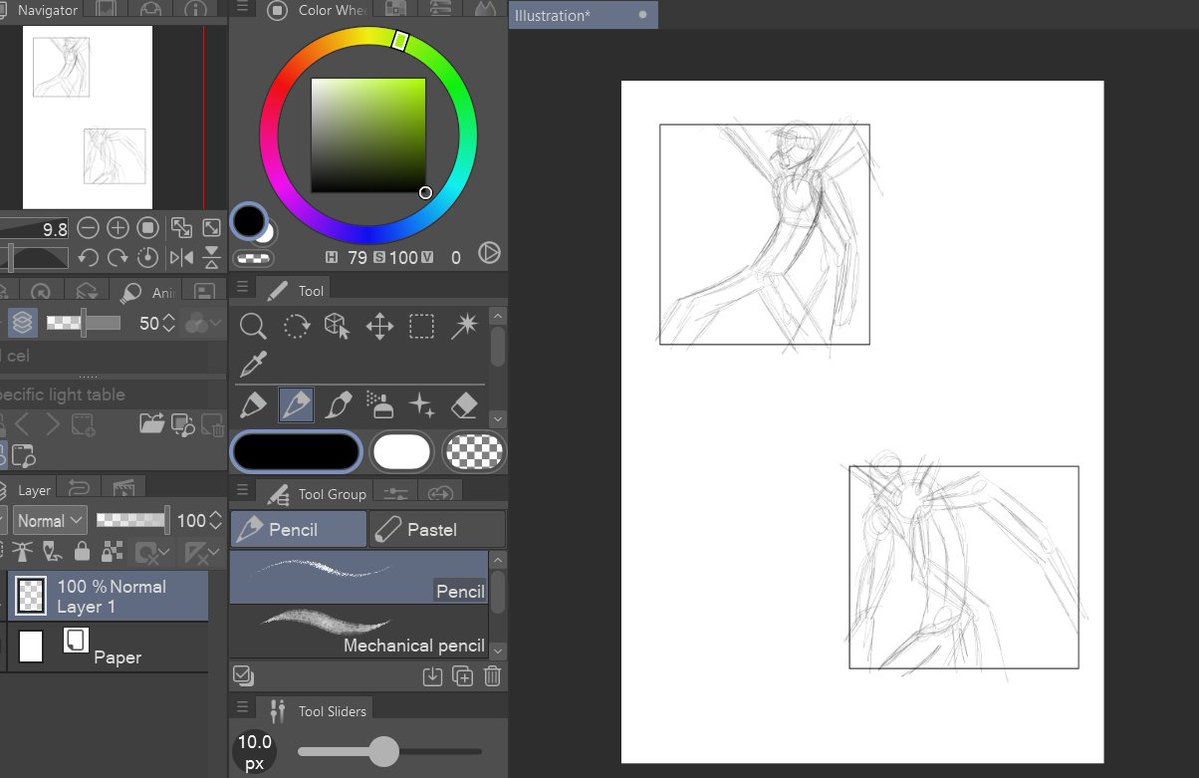Rotate canvas left in Navigator
This screenshot has height=778, width=1199.
coord(88,258)
